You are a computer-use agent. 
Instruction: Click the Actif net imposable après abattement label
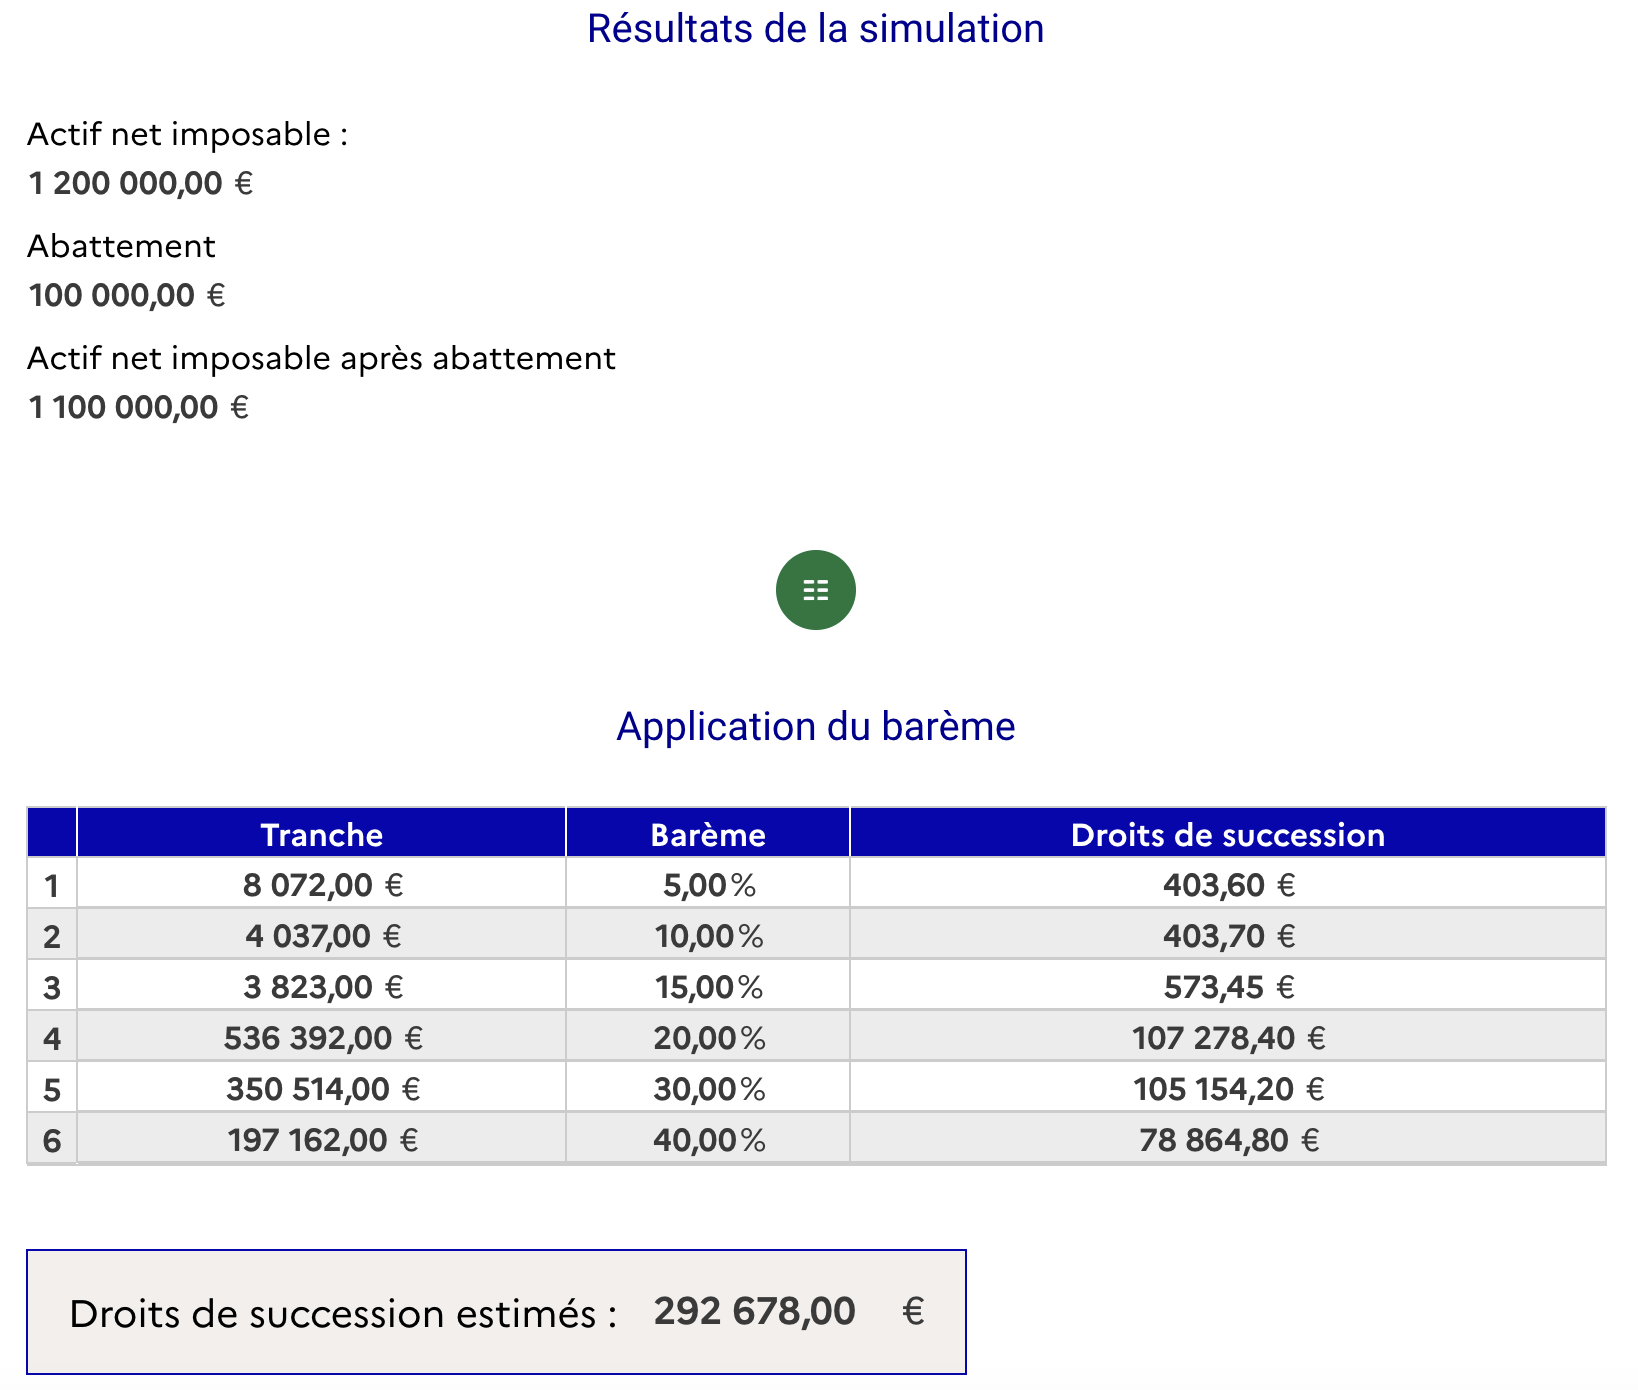[x=321, y=358]
